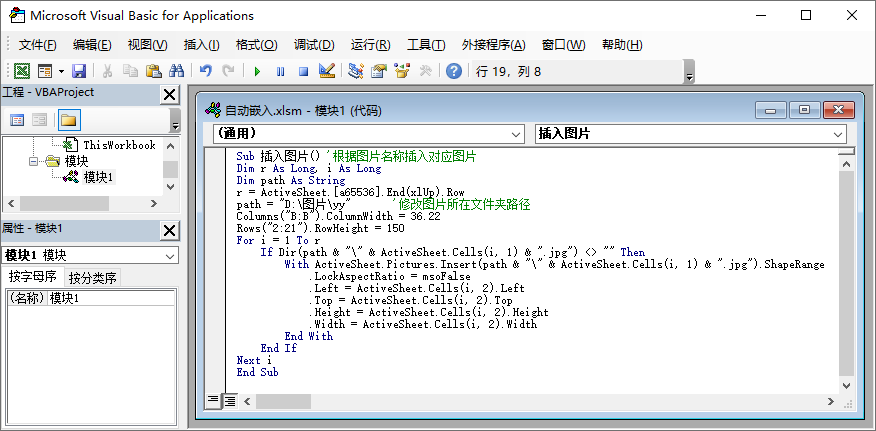Image resolution: width=876 pixels, height=431 pixels.
Task: Click the code line 'End Sub'
Action: pos(258,372)
